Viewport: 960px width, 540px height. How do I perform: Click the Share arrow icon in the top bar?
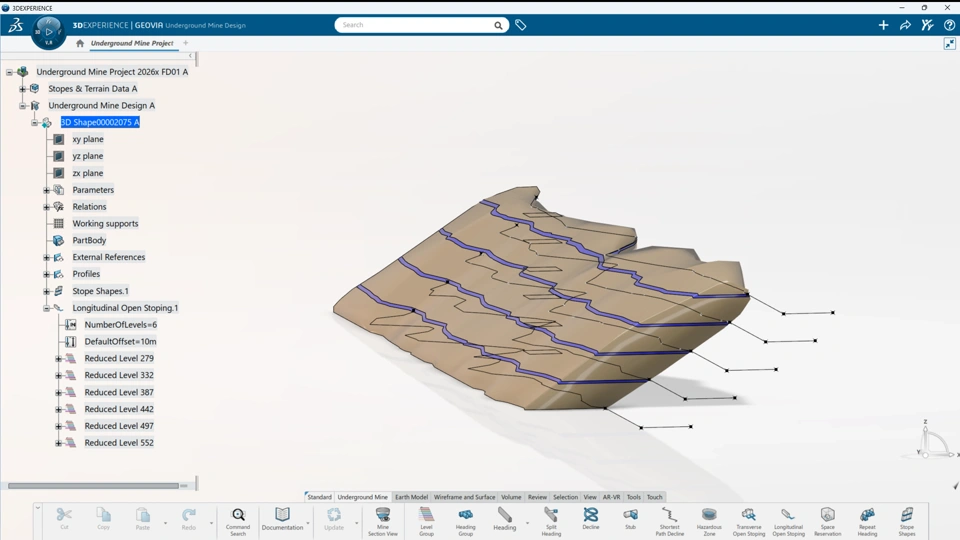click(905, 25)
